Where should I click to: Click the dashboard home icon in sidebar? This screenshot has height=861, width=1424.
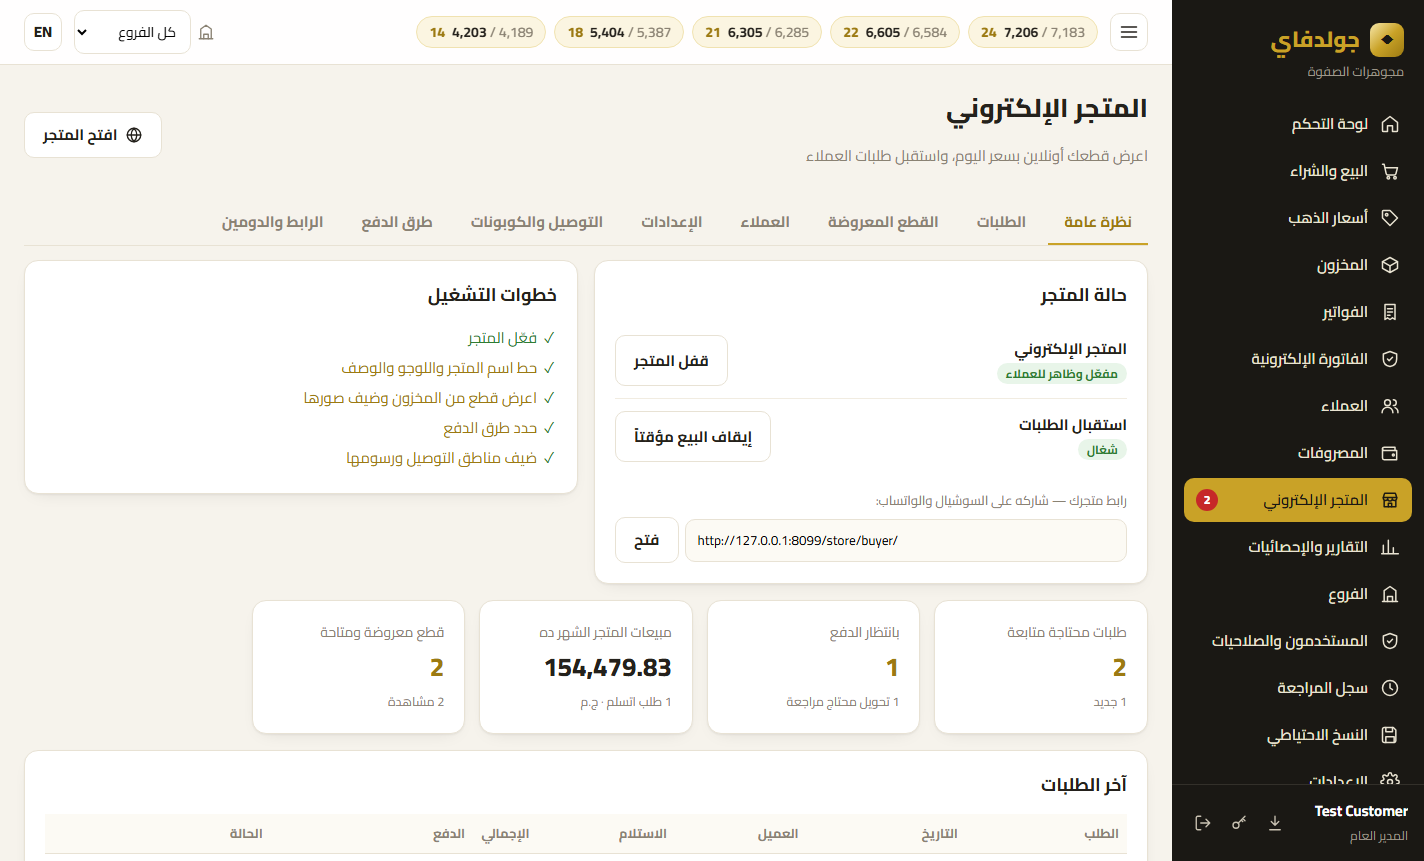[x=1389, y=125]
